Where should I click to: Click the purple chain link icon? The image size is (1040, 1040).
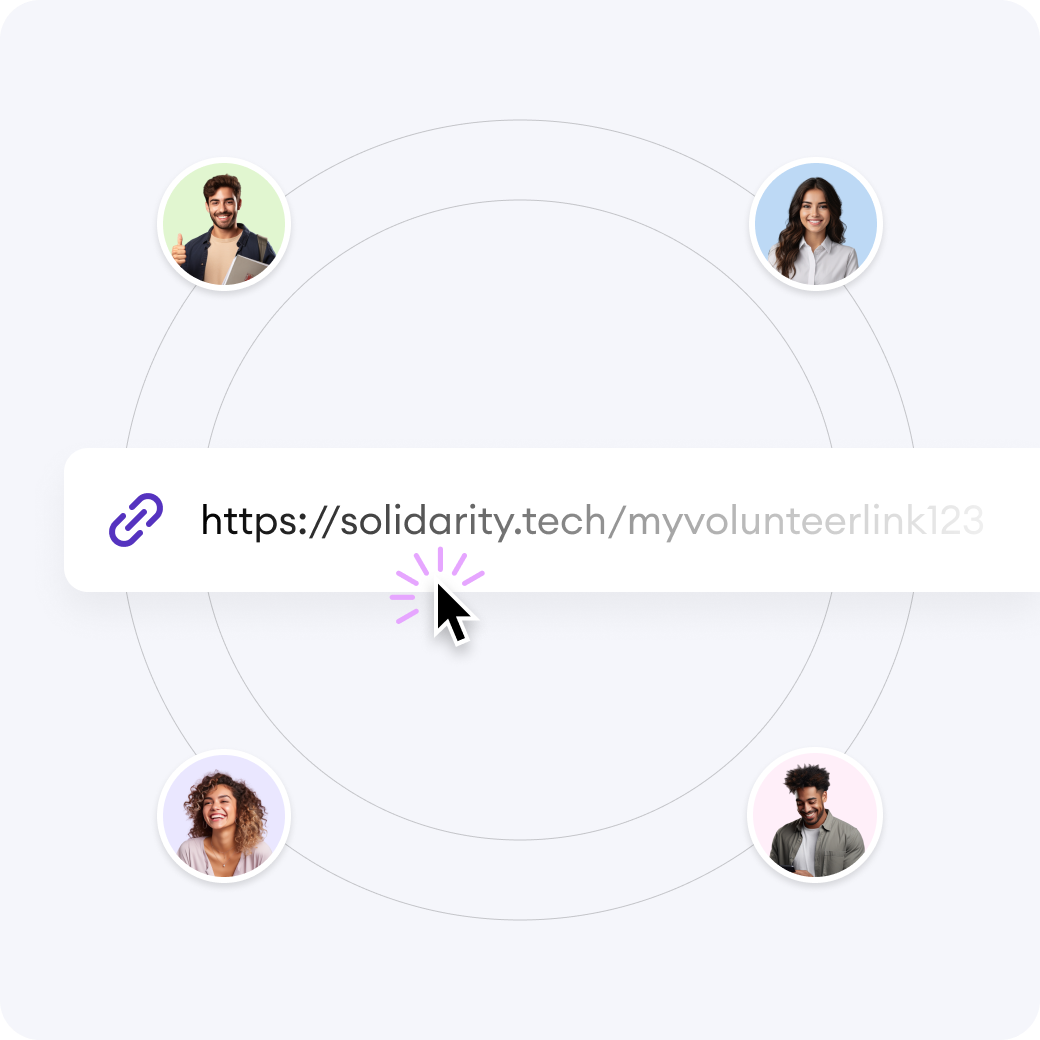click(136, 520)
